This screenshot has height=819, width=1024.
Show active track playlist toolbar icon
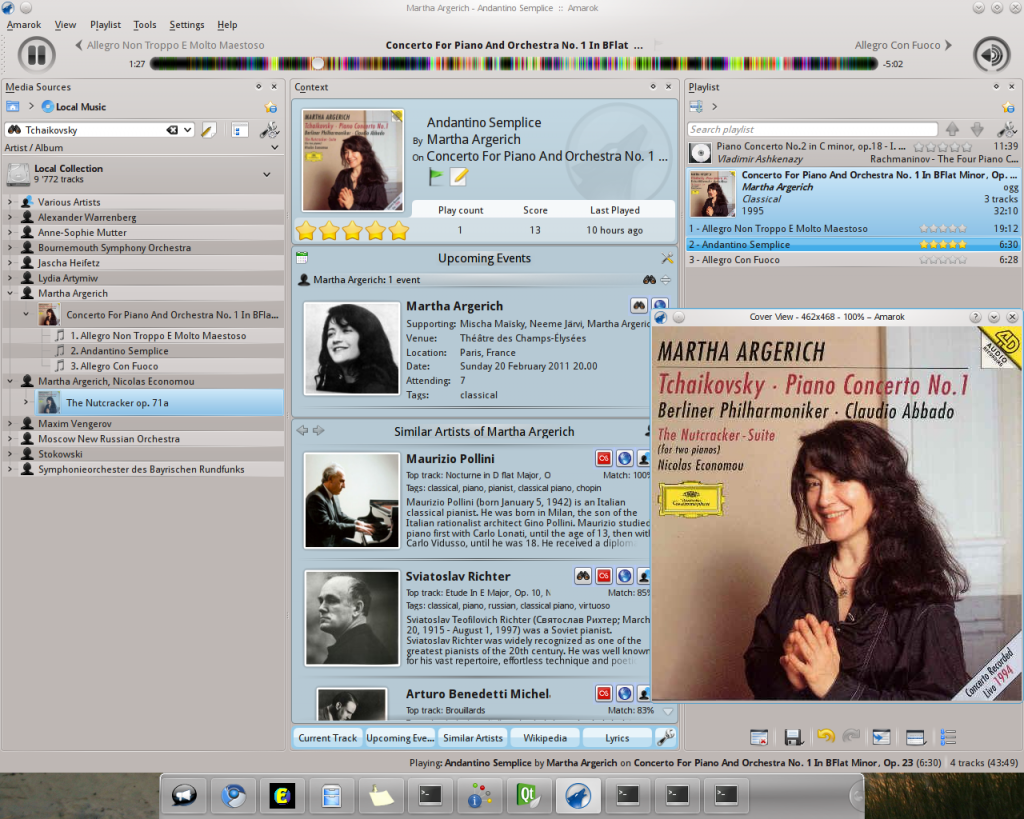(x=881, y=737)
